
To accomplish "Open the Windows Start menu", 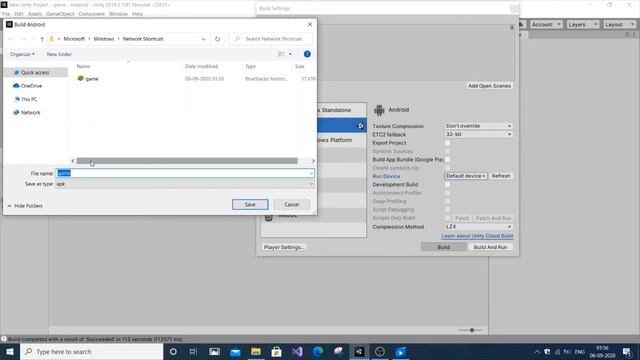I will (x=10, y=351).
